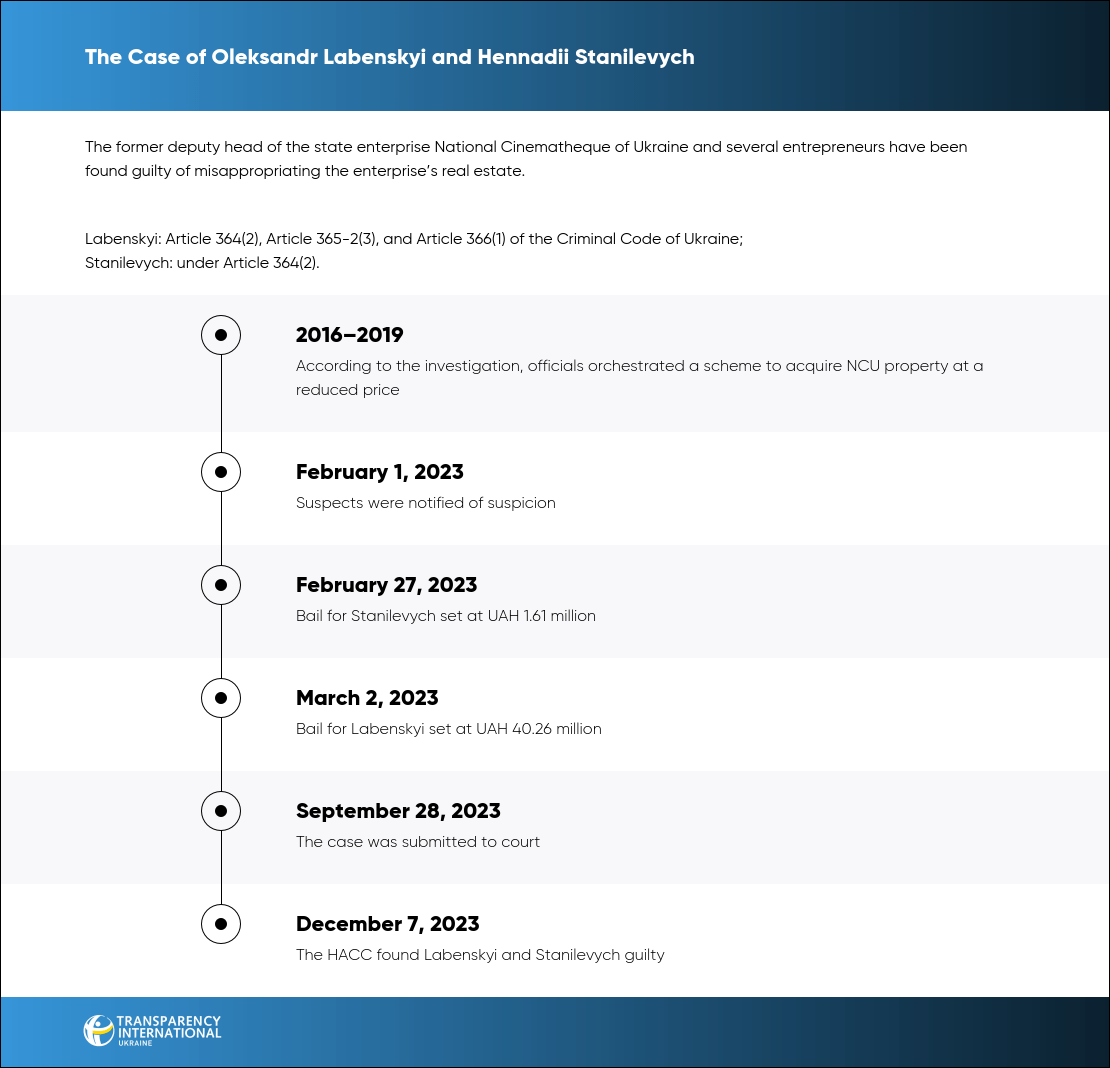Click the December 7, 2023 heading
The height and width of the screenshot is (1068, 1110).
[x=387, y=924]
